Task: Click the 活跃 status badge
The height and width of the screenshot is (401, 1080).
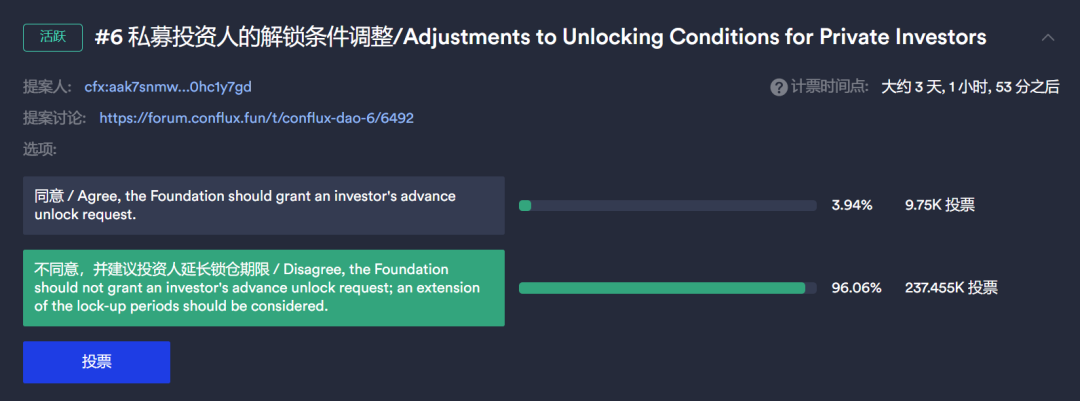Action: 52,37
